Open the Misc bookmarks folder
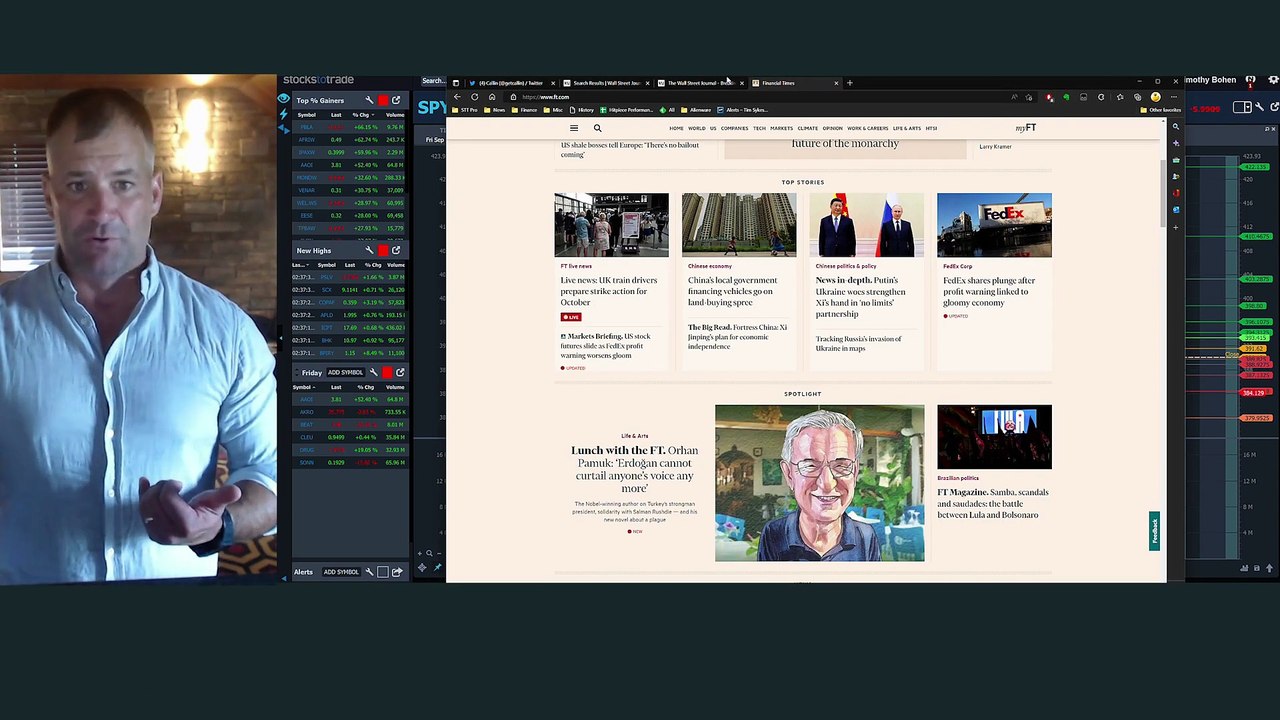The height and width of the screenshot is (720, 1280). click(x=554, y=110)
